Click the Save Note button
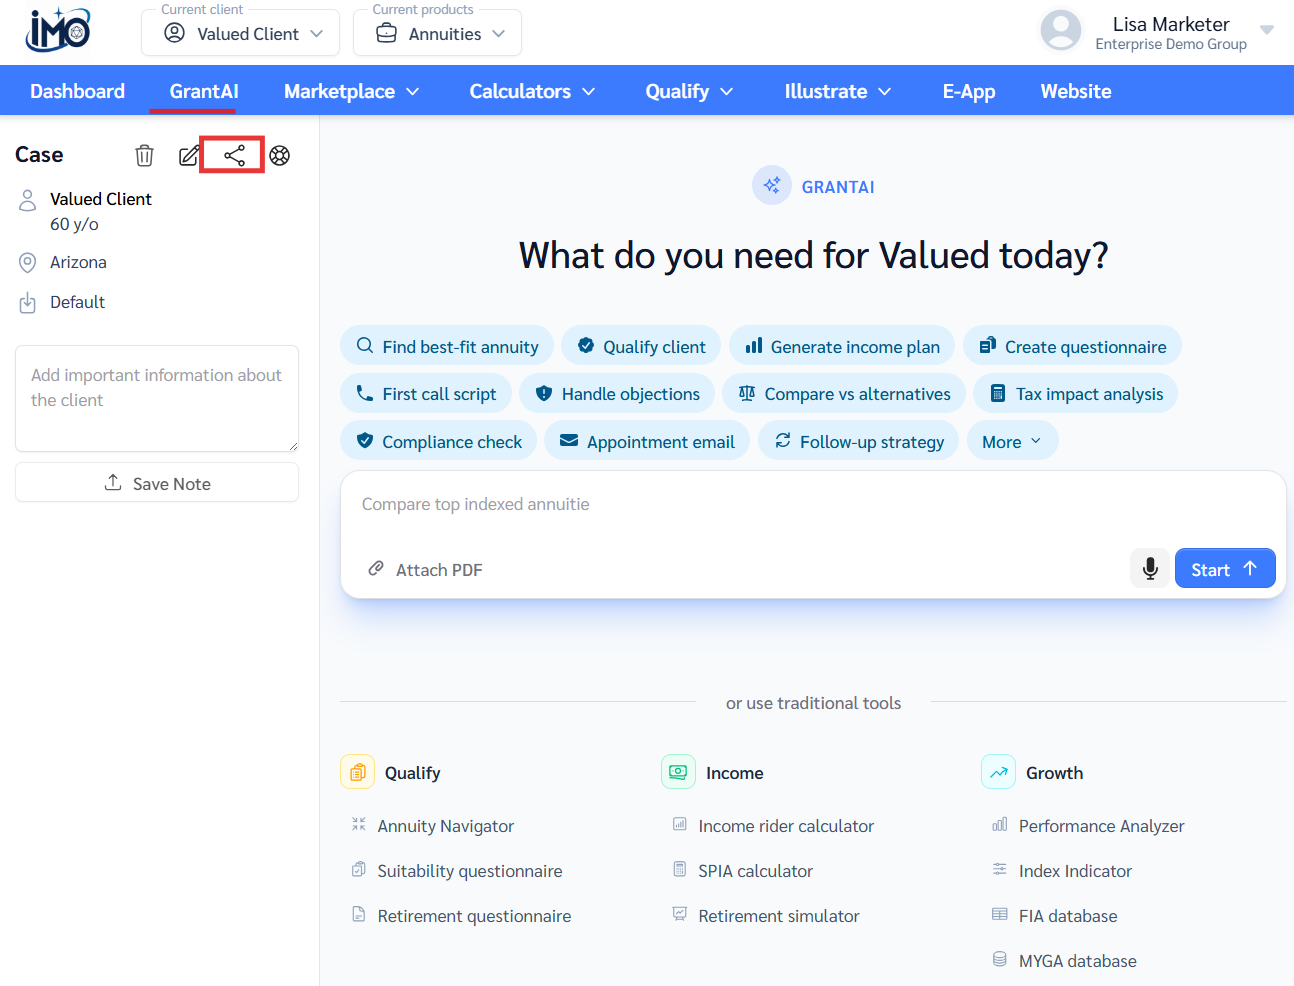The height and width of the screenshot is (986, 1294). [x=157, y=483]
